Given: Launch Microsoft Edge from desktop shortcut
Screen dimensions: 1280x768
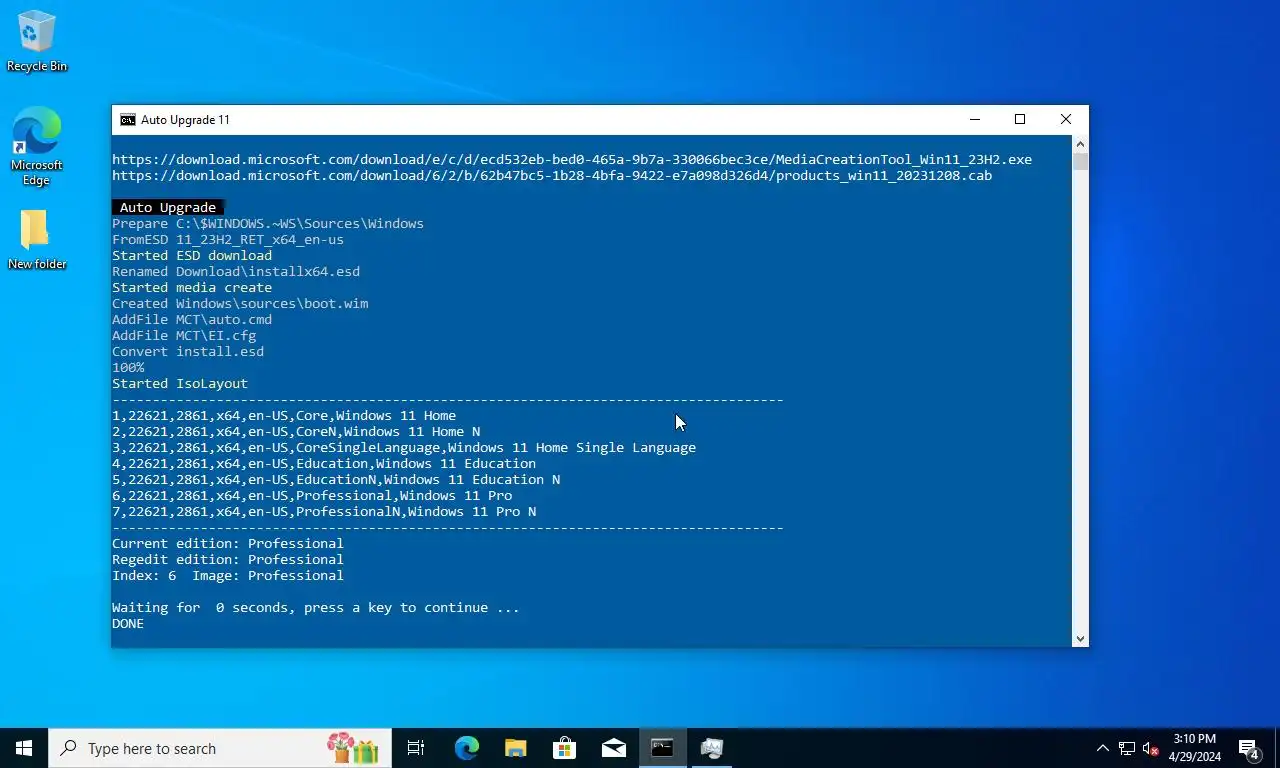Looking at the screenshot, I should tap(37, 146).
